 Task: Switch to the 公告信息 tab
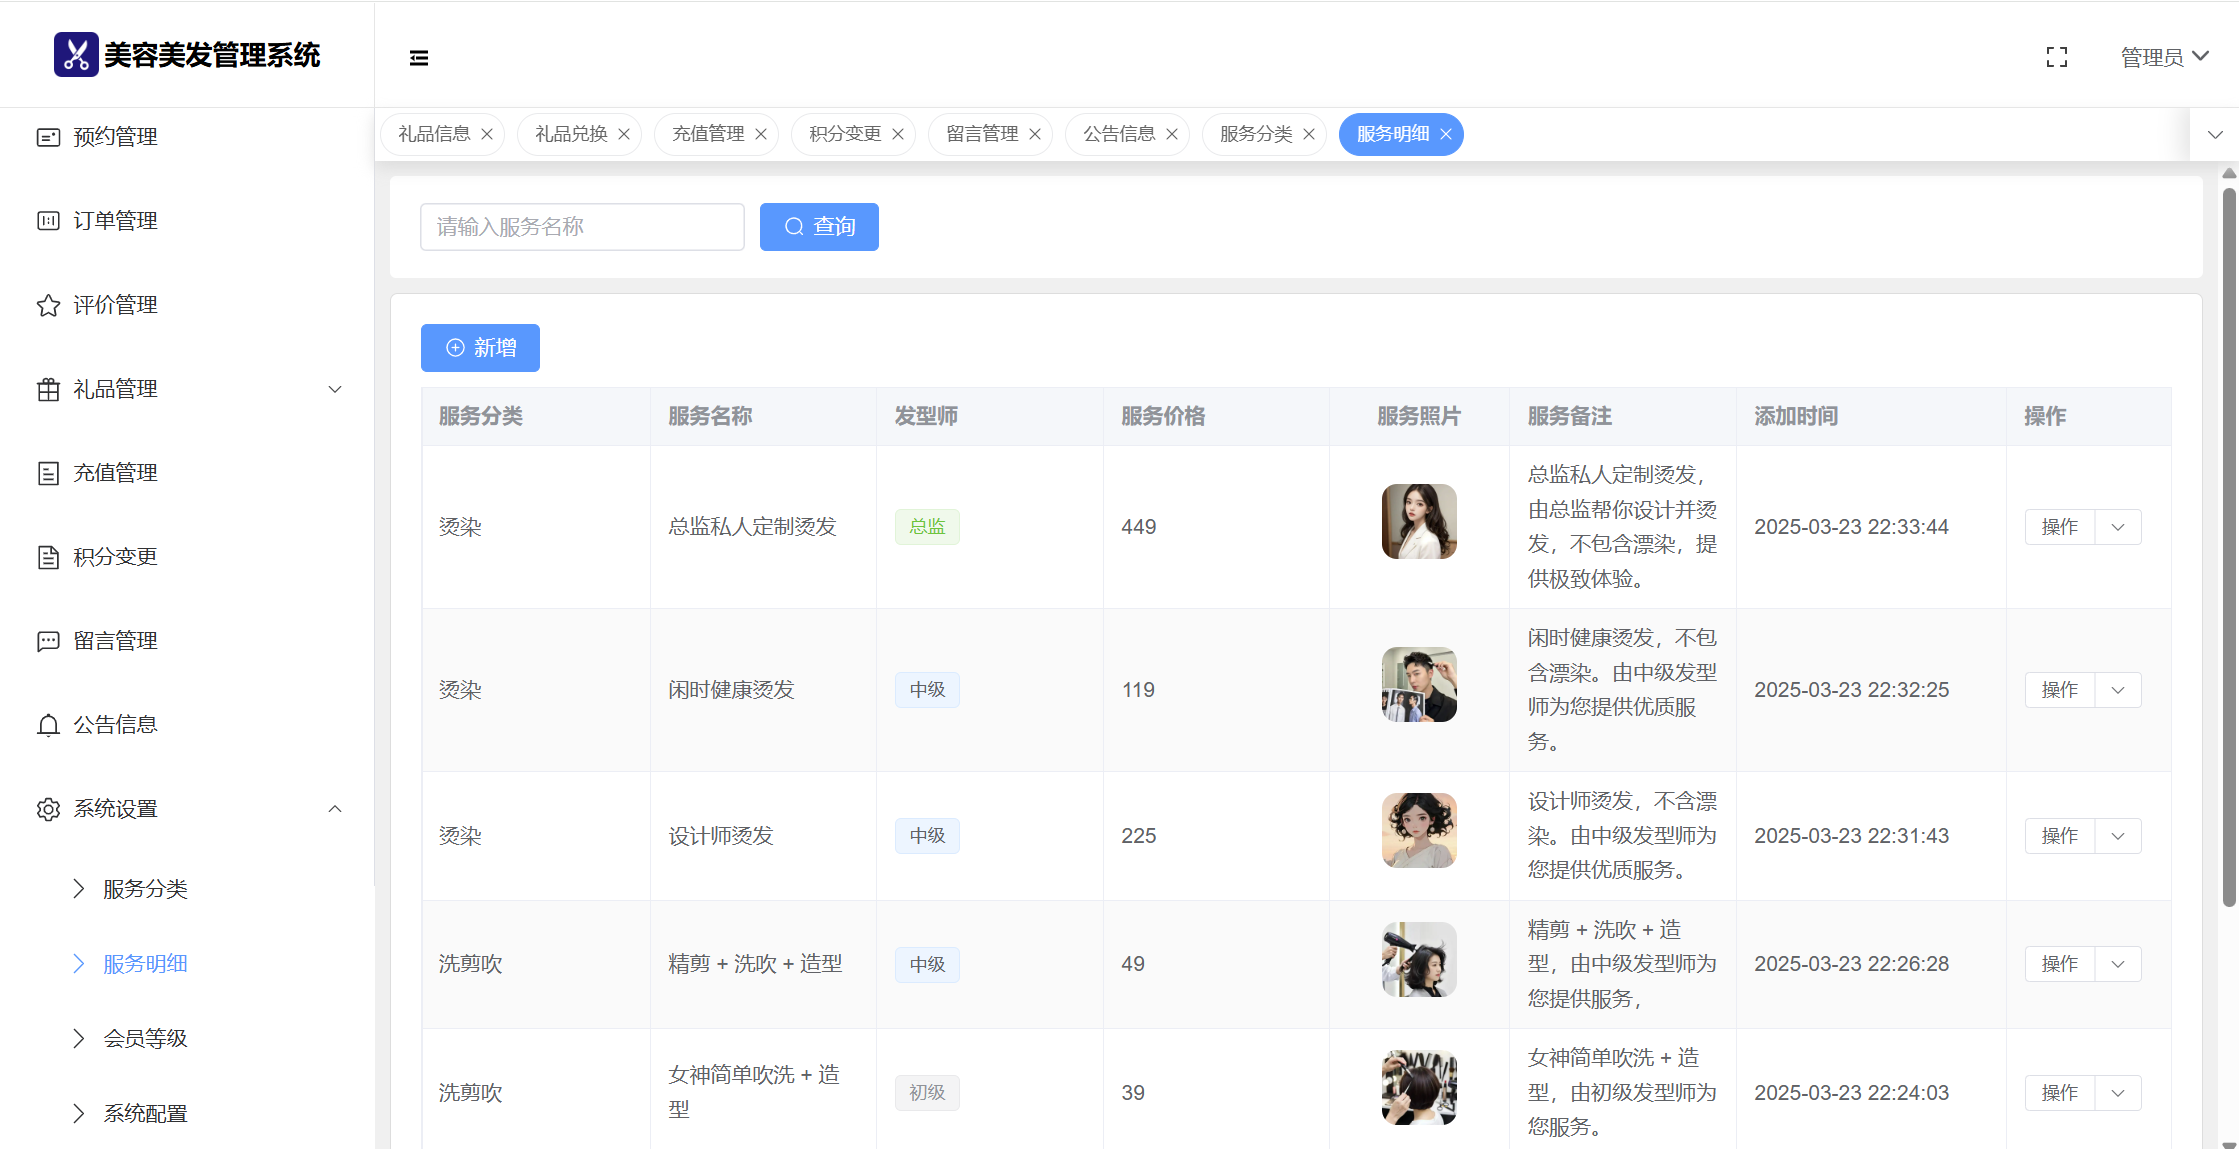coord(1118,135)
